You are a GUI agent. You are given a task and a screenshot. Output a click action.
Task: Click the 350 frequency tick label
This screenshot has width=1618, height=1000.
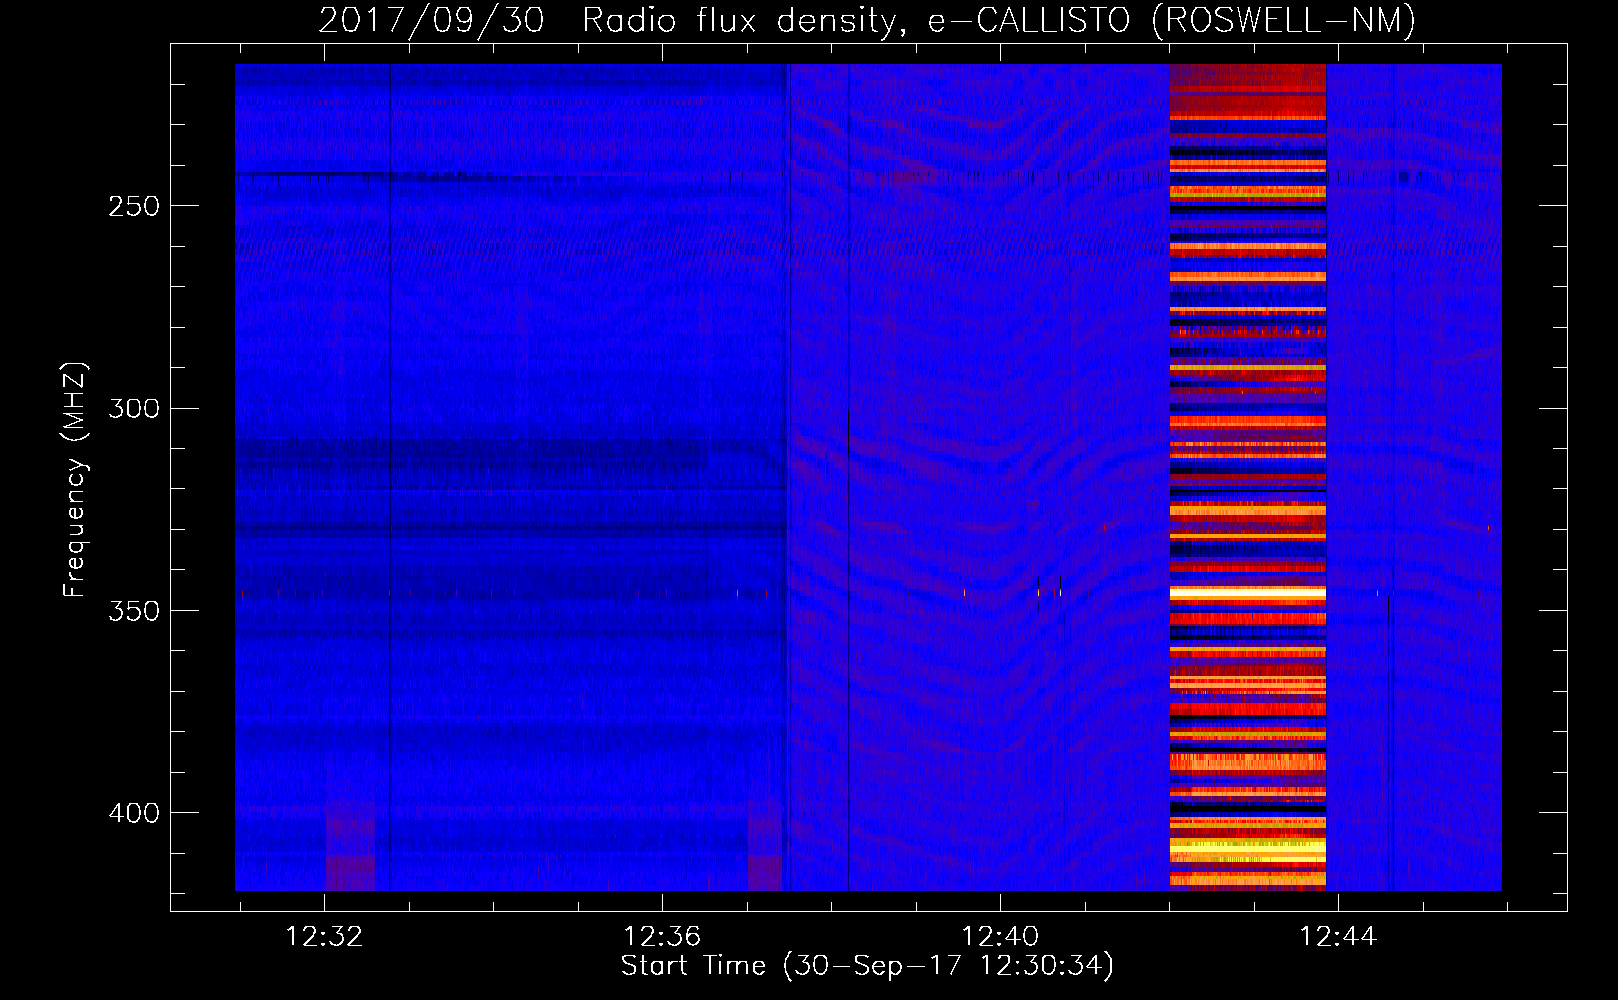133,611
